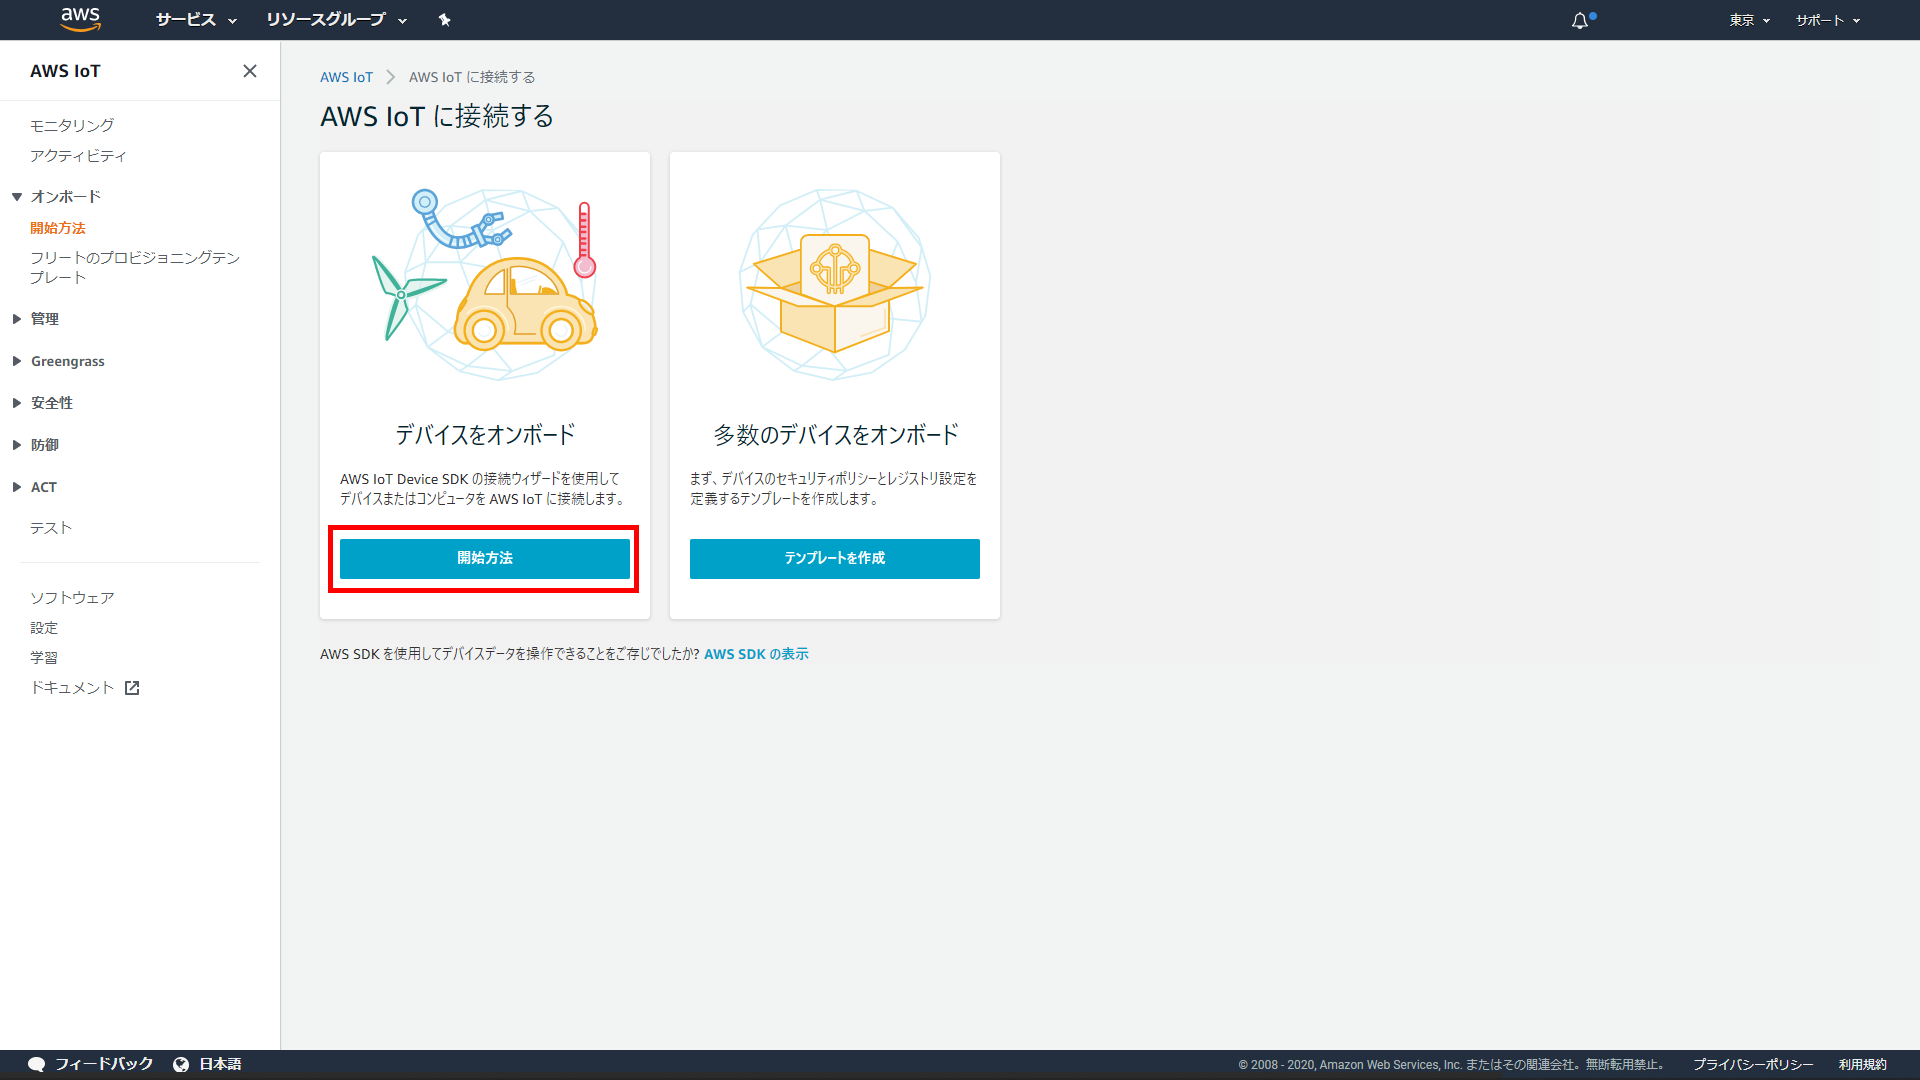The height and width of the screenshot is (1080, 1920).
Task: Close the AWS IoT sidebar panel
Action: coord(250,71)
